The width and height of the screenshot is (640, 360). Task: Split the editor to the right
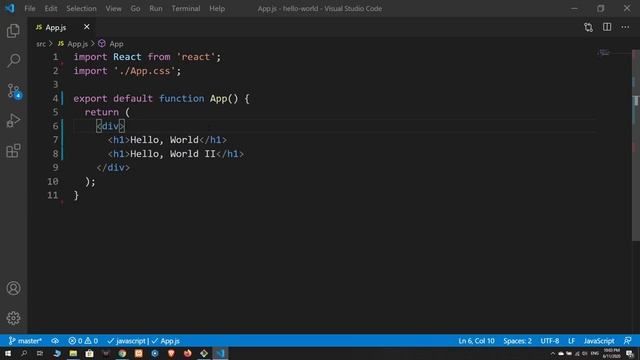point(607,27)
